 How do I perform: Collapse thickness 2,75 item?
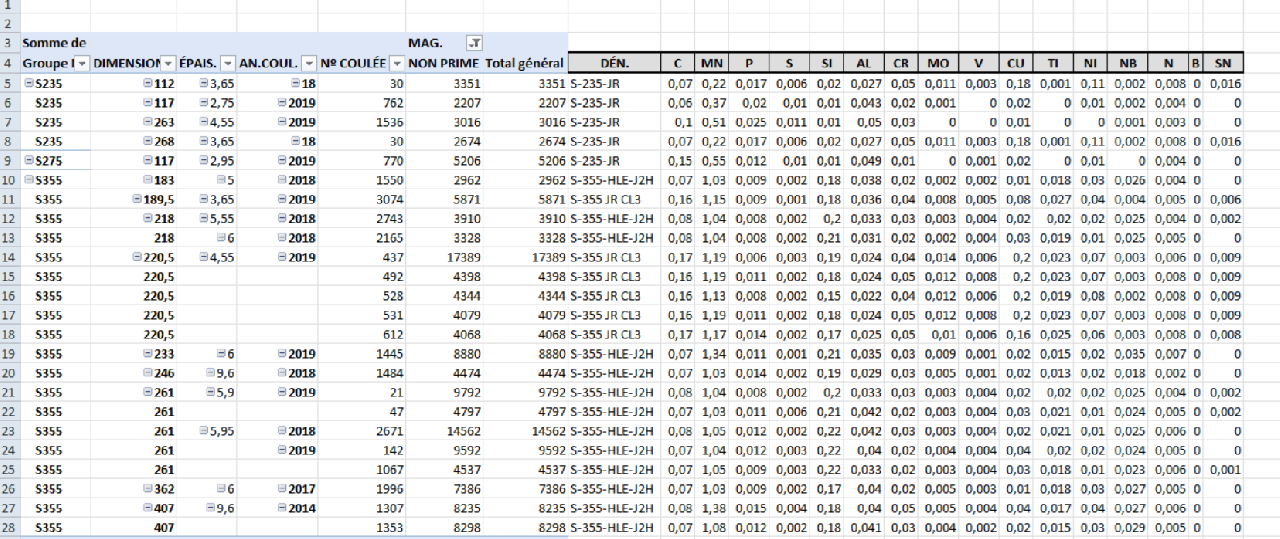tap(204, 103)
